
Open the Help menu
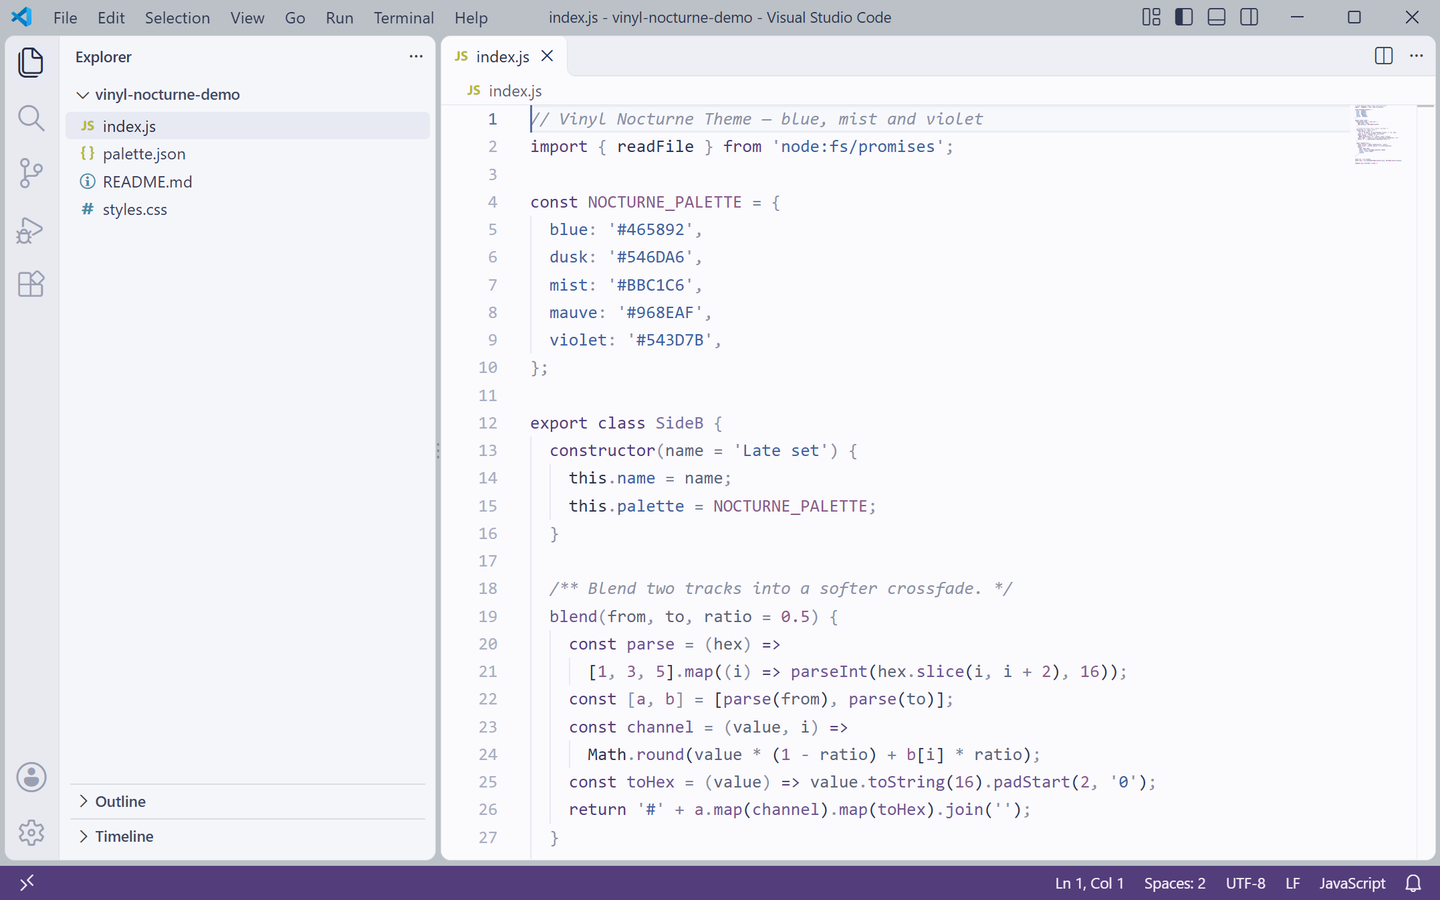(x=471, y=17)
